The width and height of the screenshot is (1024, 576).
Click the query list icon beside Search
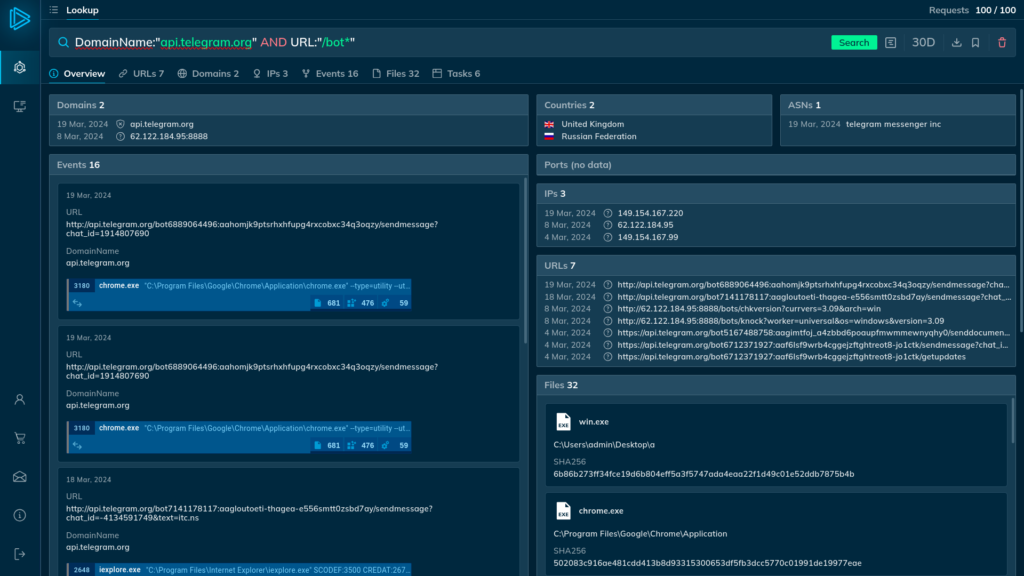pos(891,43)
